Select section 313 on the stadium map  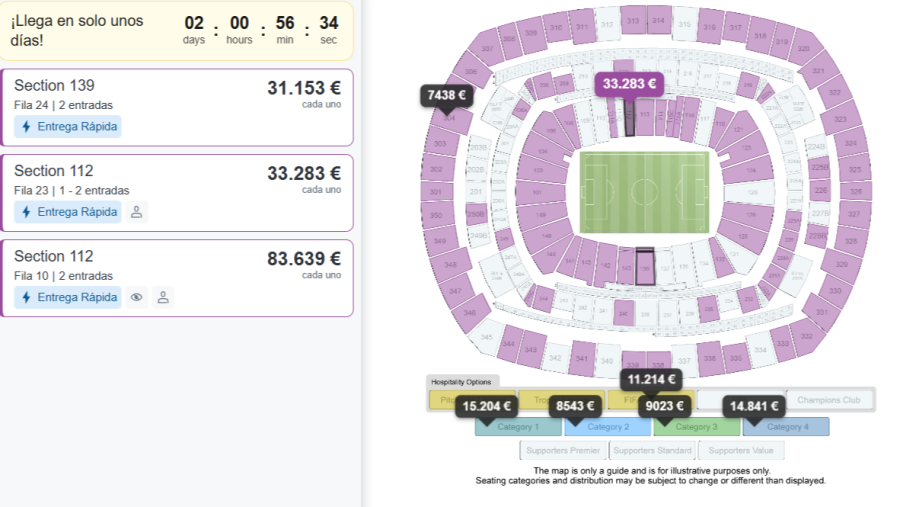click(x=633, y=21)
